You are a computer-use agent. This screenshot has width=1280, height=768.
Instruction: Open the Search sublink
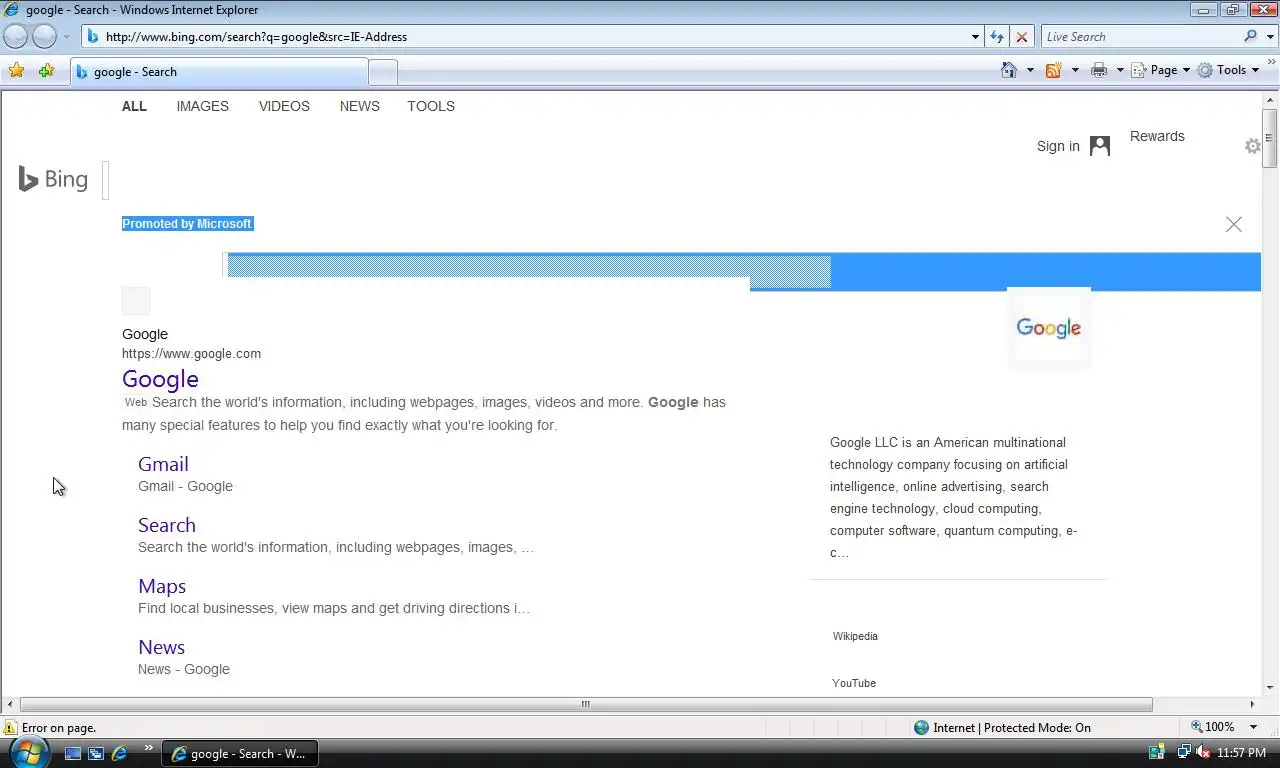pyautogui.click(x=167, y=525)
